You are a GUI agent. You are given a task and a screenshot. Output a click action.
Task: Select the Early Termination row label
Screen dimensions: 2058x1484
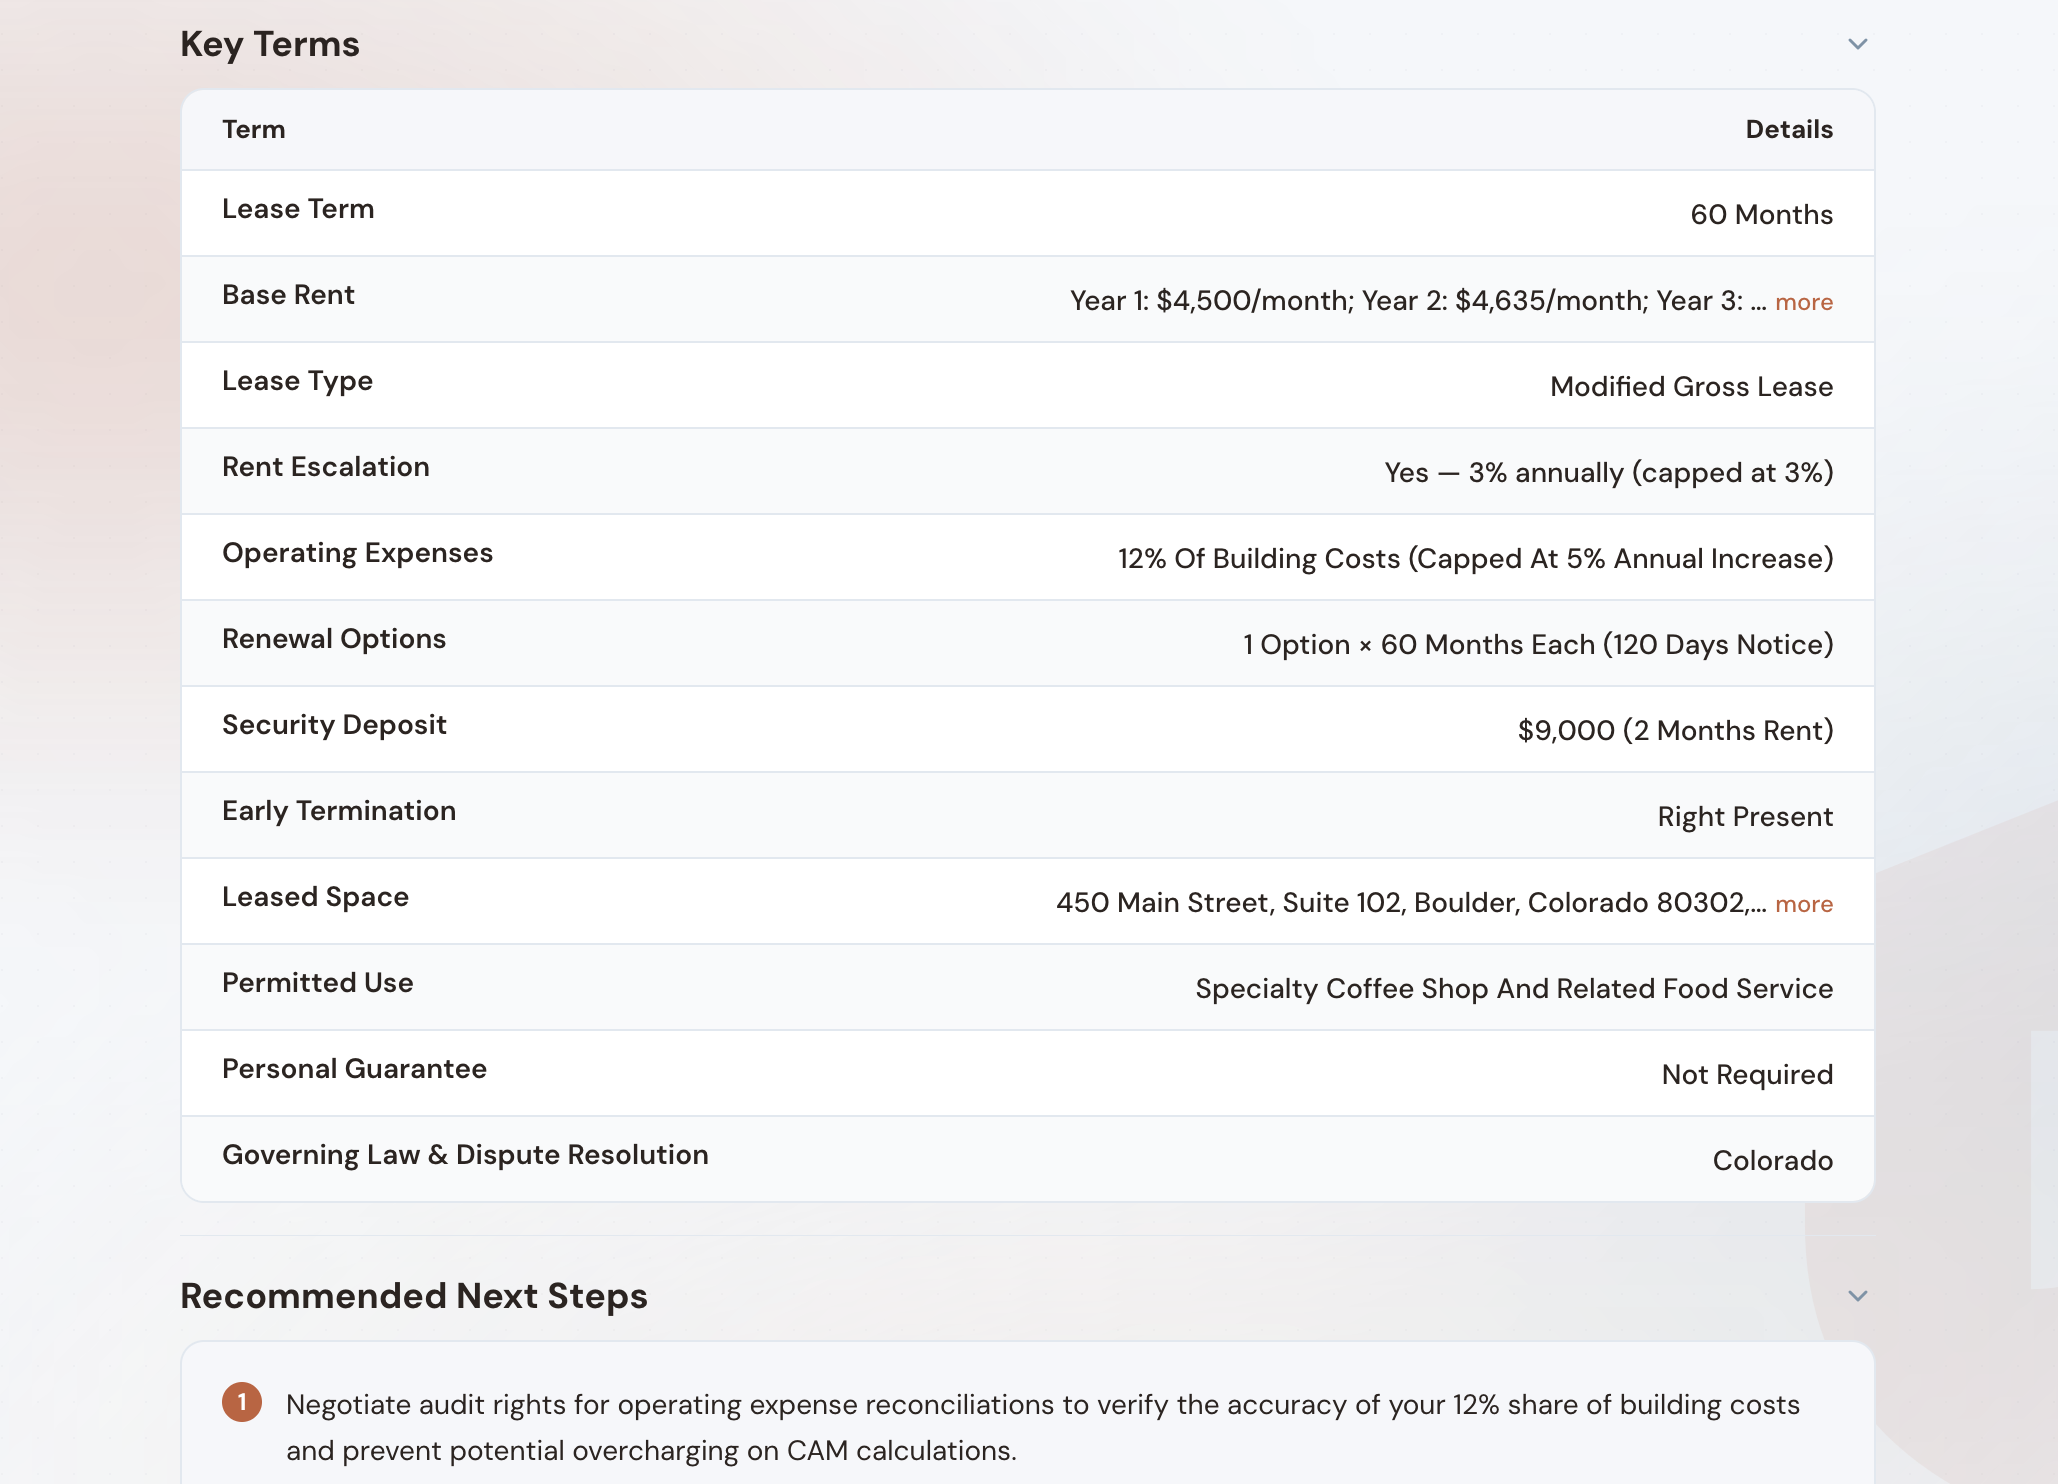pyautogui.click(x=339, y=811)
